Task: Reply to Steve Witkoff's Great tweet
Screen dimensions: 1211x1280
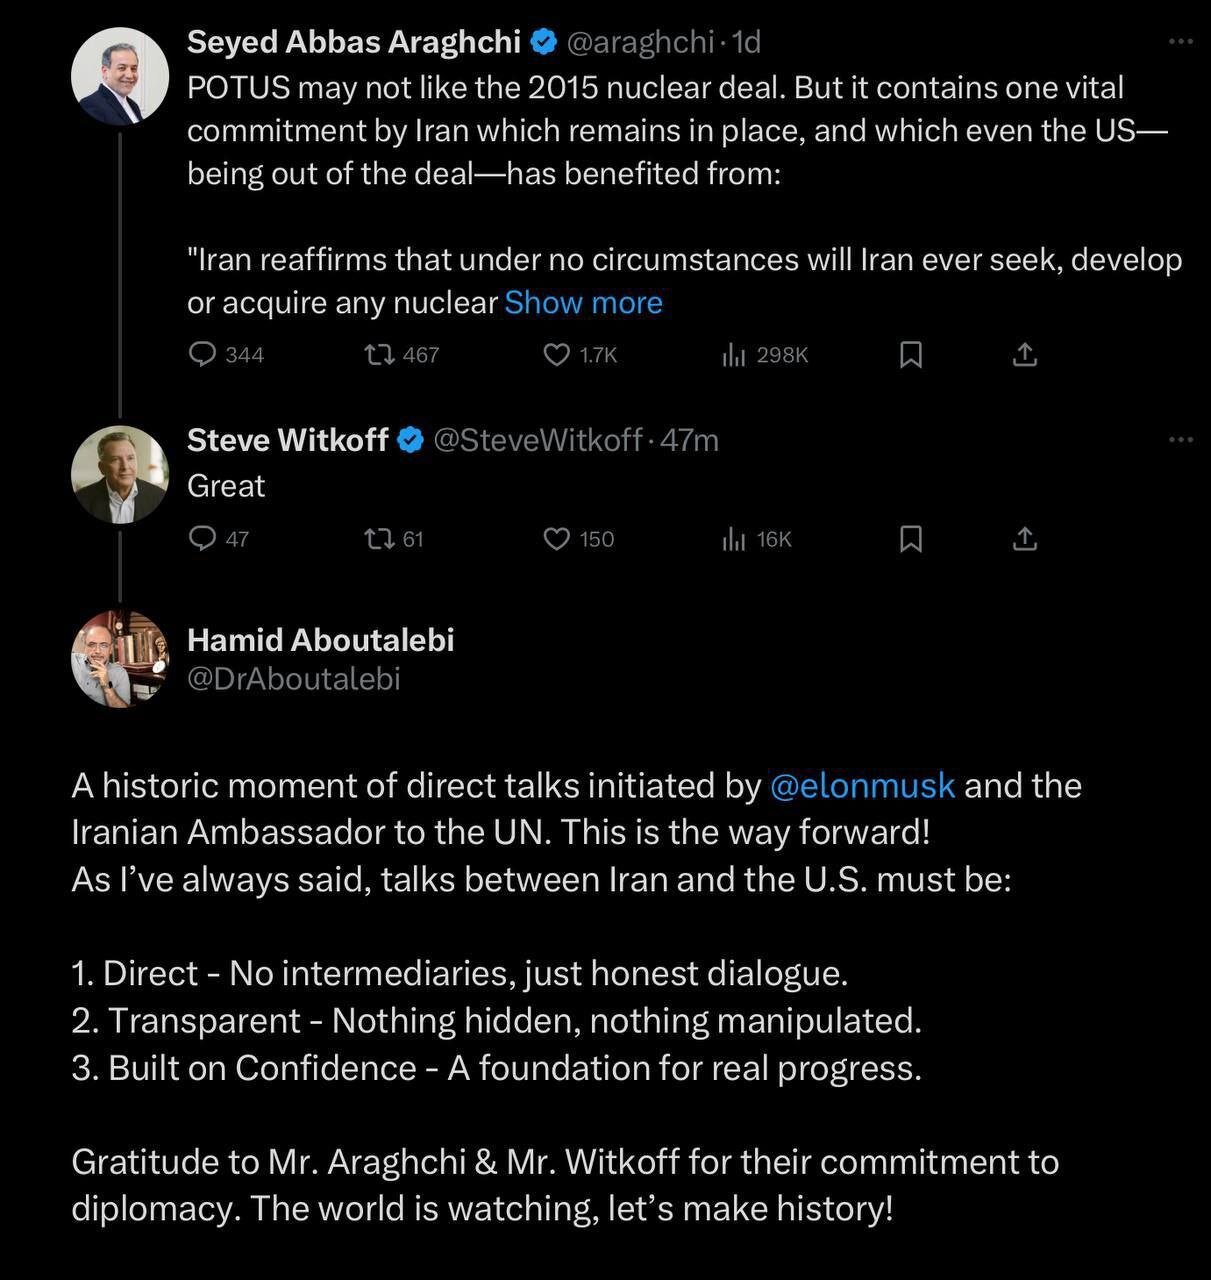Action: pos(203,539)
